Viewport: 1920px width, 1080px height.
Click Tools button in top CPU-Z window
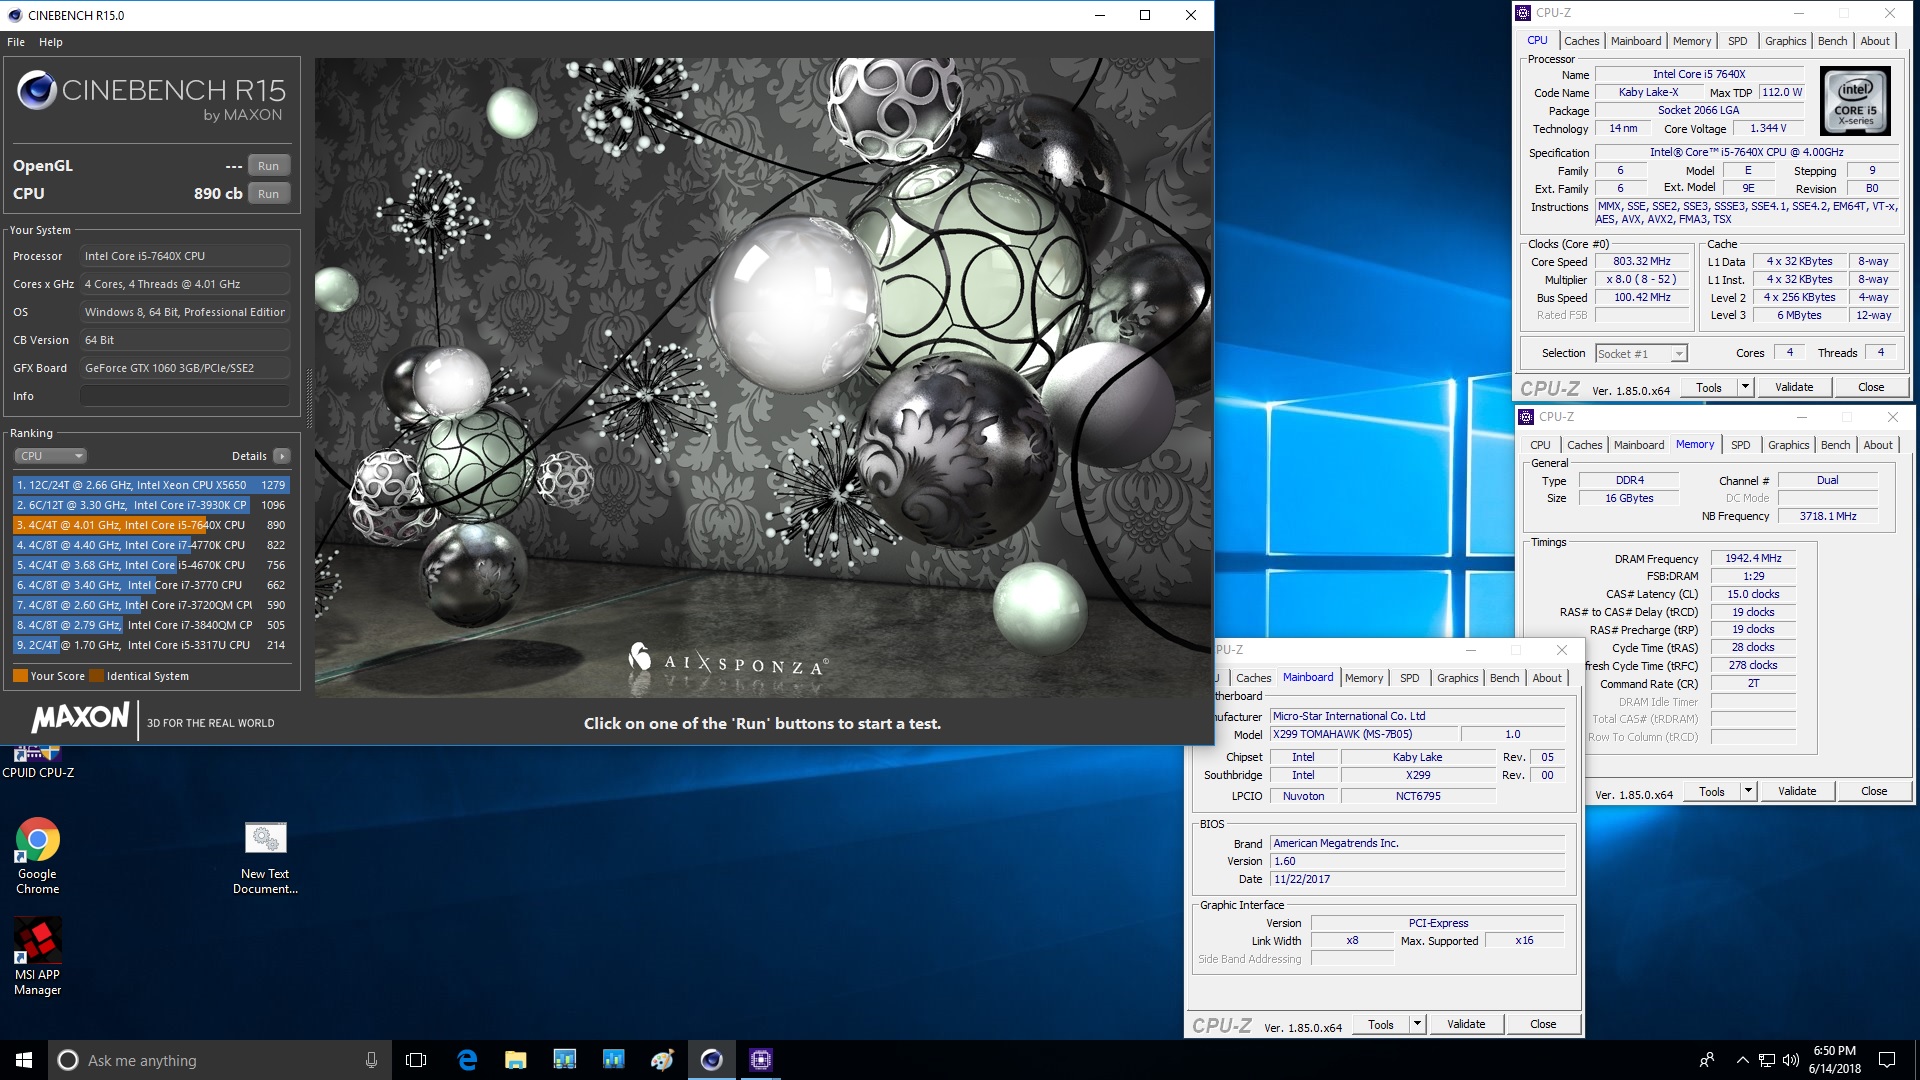tap(1708, 388)
